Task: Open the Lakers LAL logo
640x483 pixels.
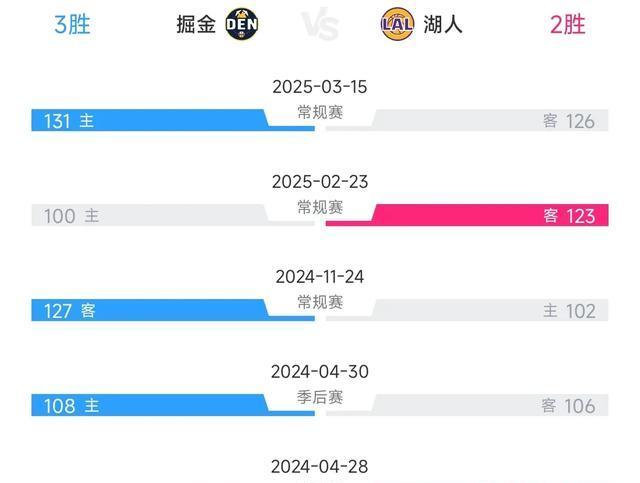Action: point(397,24)
